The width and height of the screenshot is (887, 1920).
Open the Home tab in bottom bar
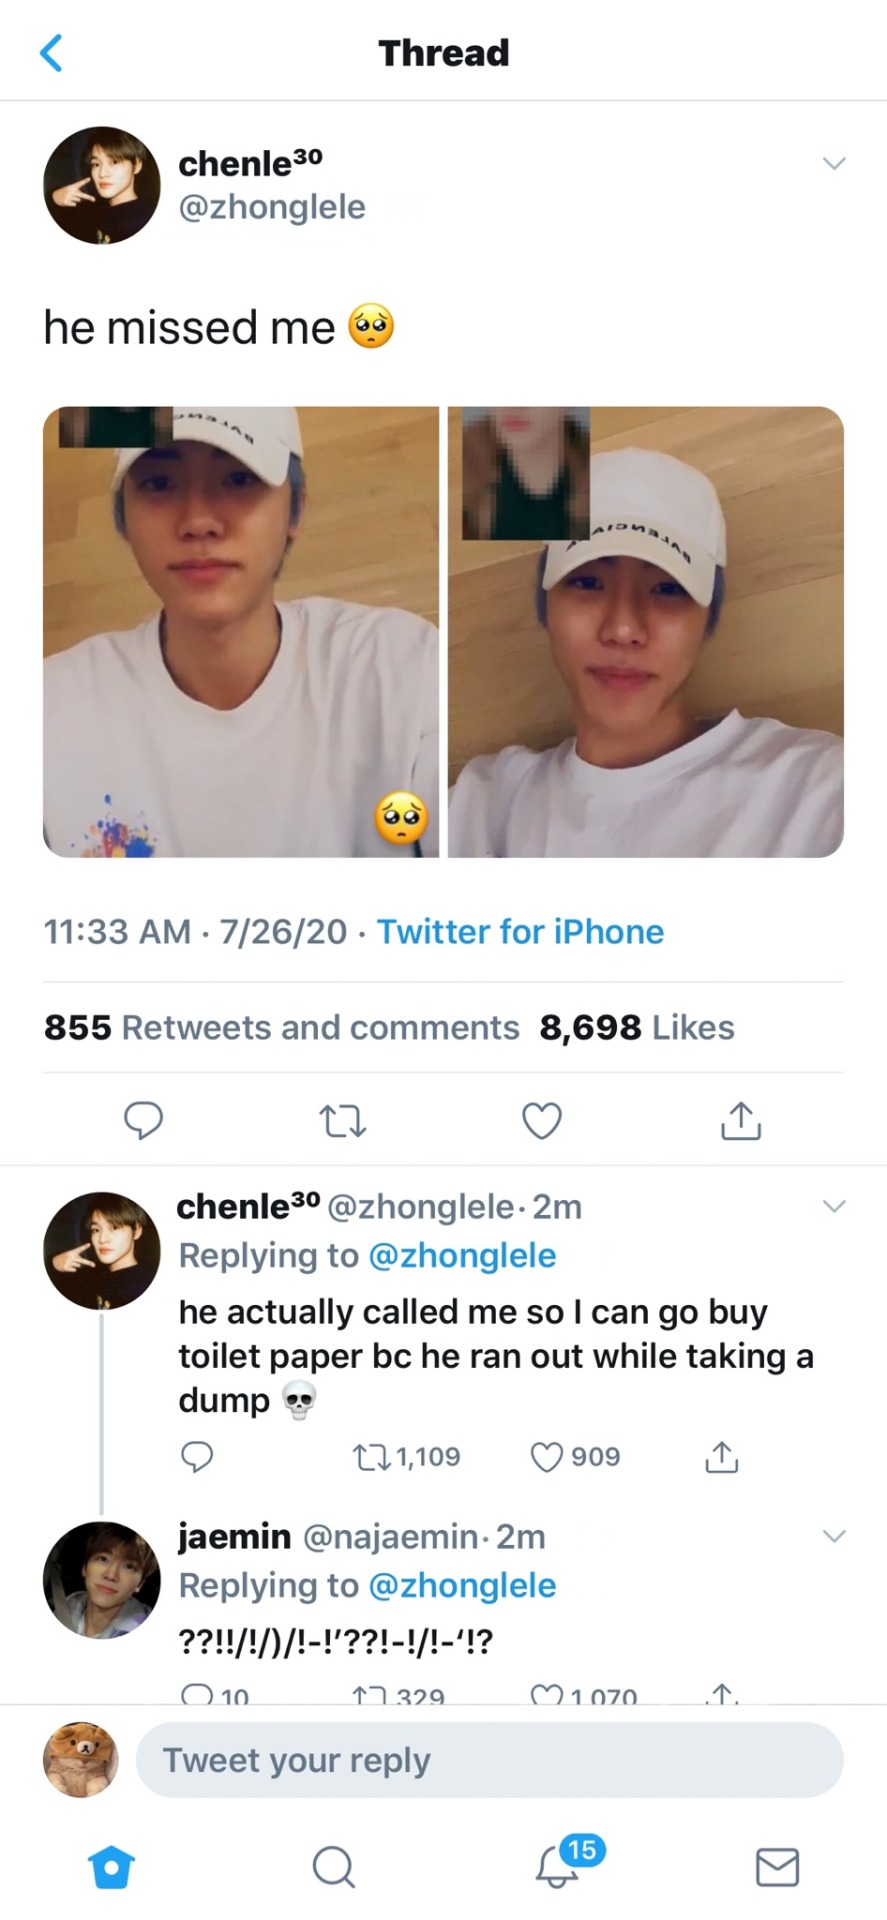[111, 1866]
